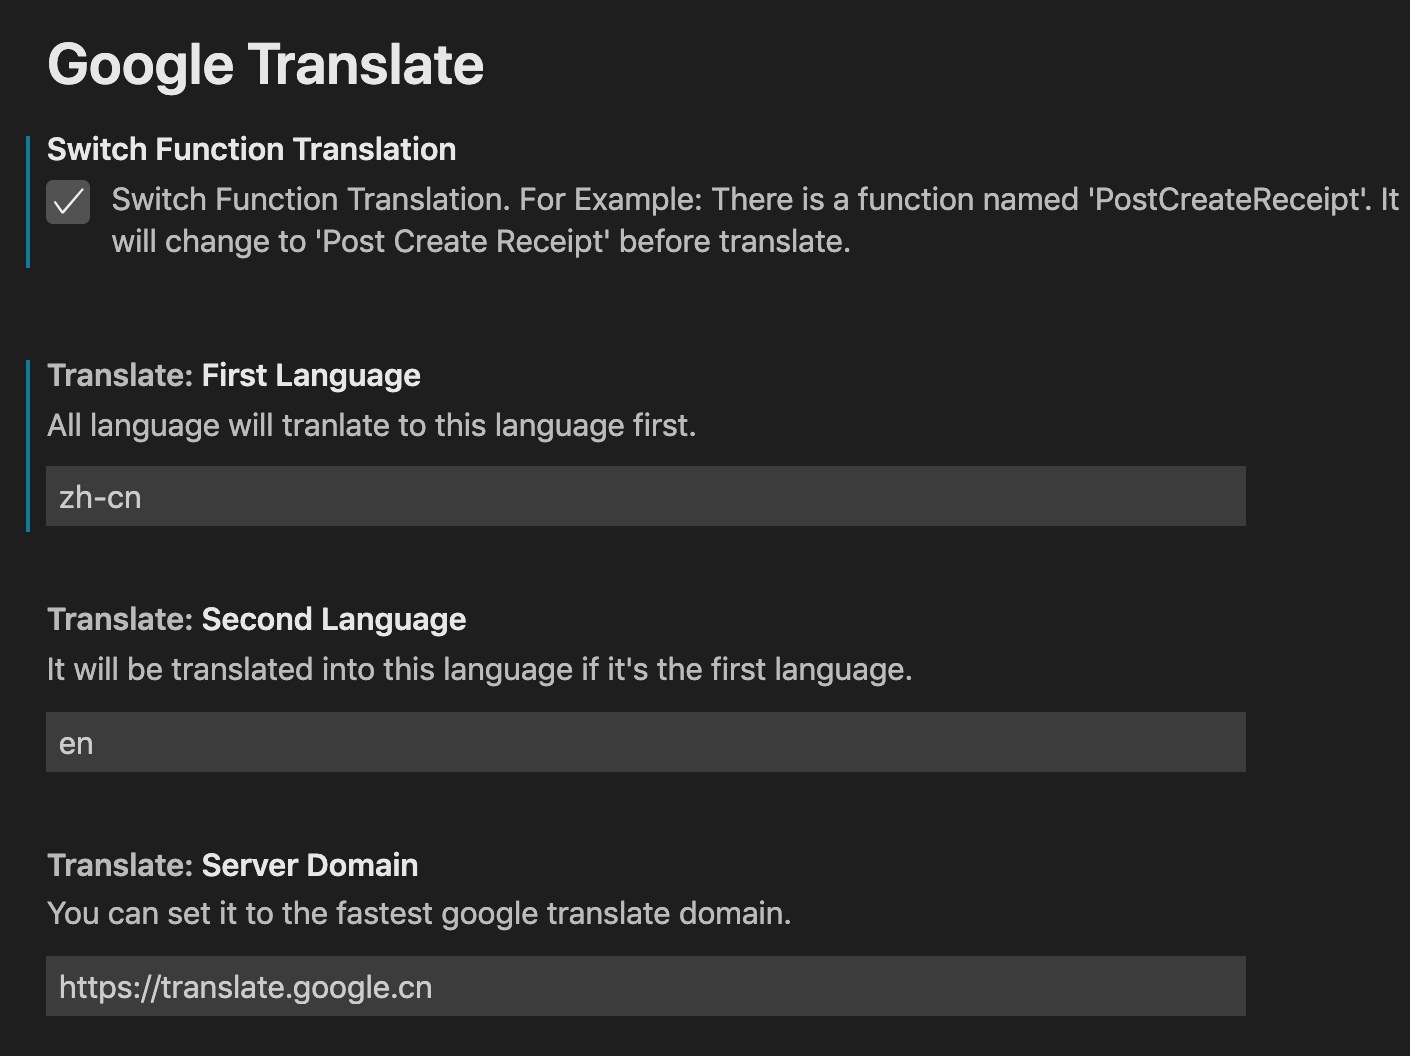Click the Translate: First Language setting title

(x=234, y=375)
